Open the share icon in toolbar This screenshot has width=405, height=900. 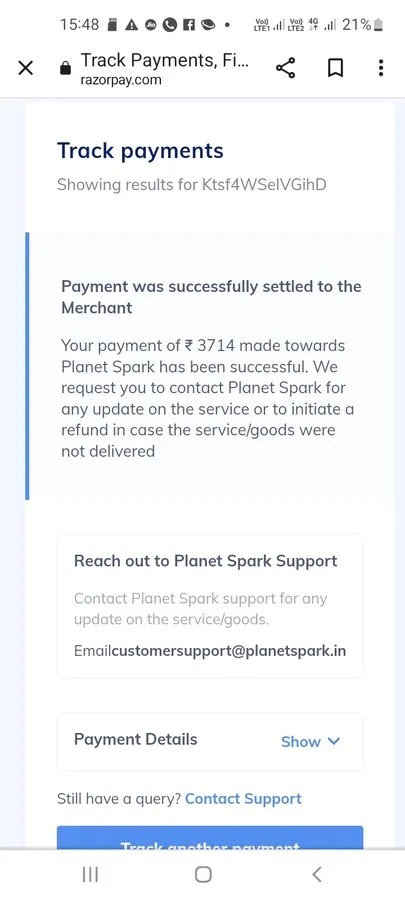285,68
